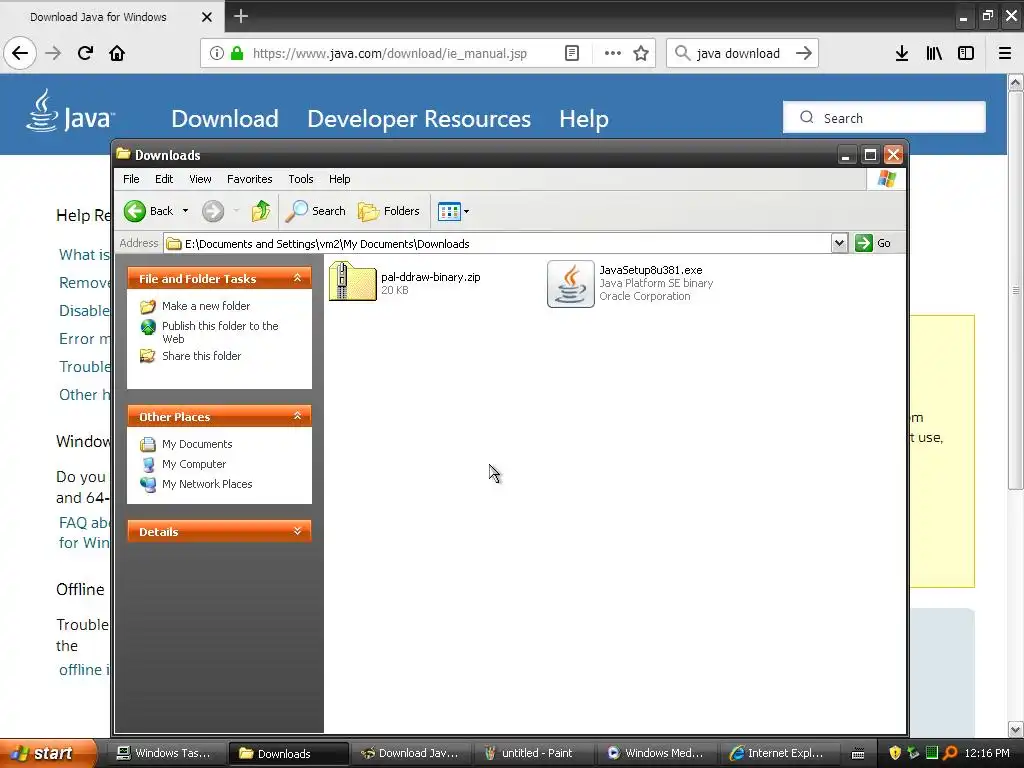
Task: Go to My Computer in Other Places
Action: [194, 464]
